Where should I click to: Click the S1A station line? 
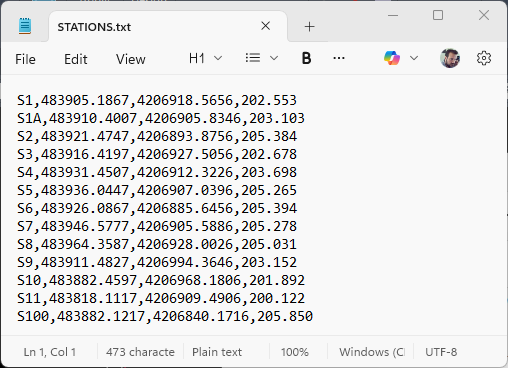(x=161, y=118)
